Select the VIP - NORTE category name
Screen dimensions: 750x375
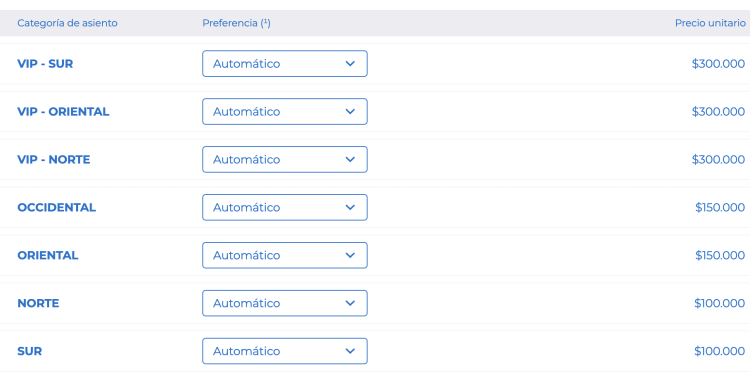(x=54, y=159)
